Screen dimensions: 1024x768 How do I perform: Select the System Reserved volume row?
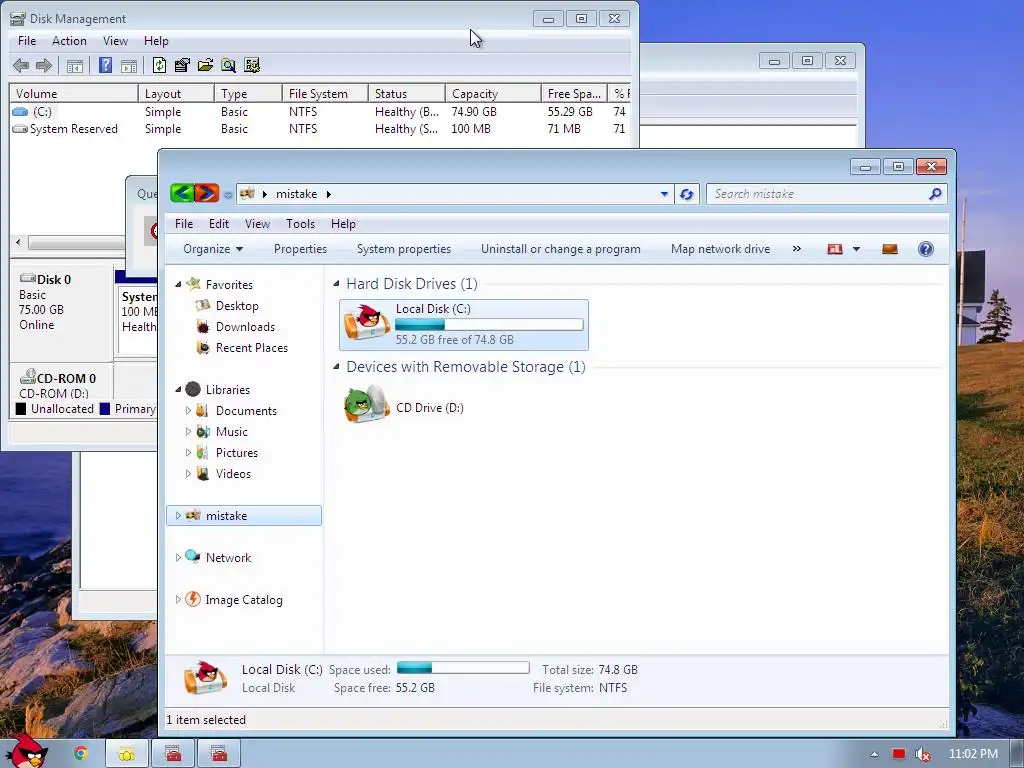point(319,129)
